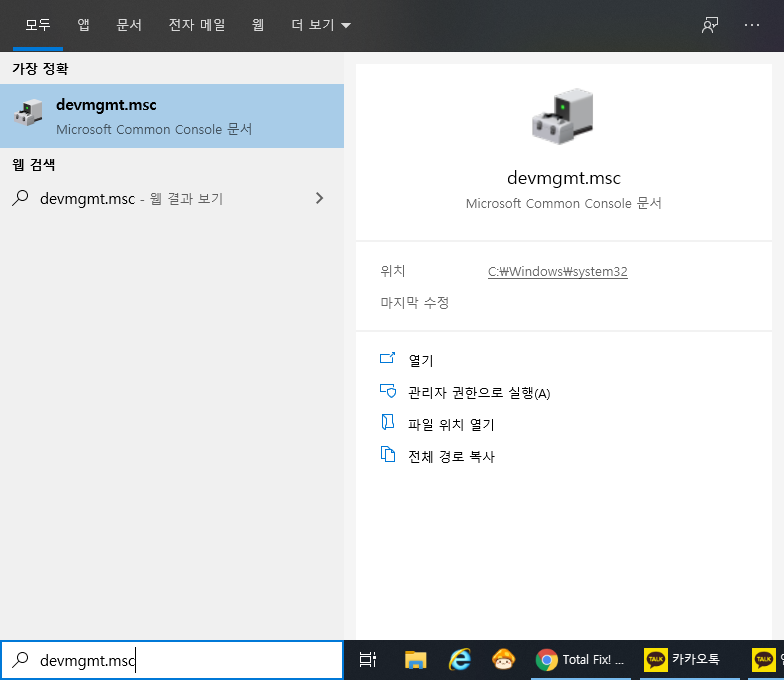
Task: Expand web result chevron arrow
Action: coord(320,198)
